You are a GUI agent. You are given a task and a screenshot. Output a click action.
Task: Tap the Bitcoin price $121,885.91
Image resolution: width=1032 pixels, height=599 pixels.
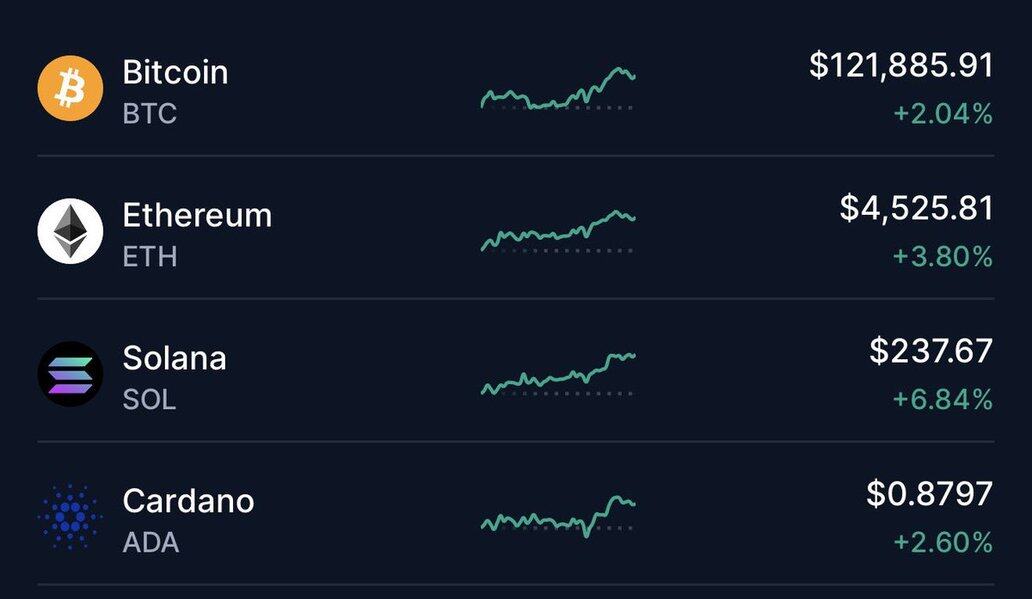coord(901,66)
